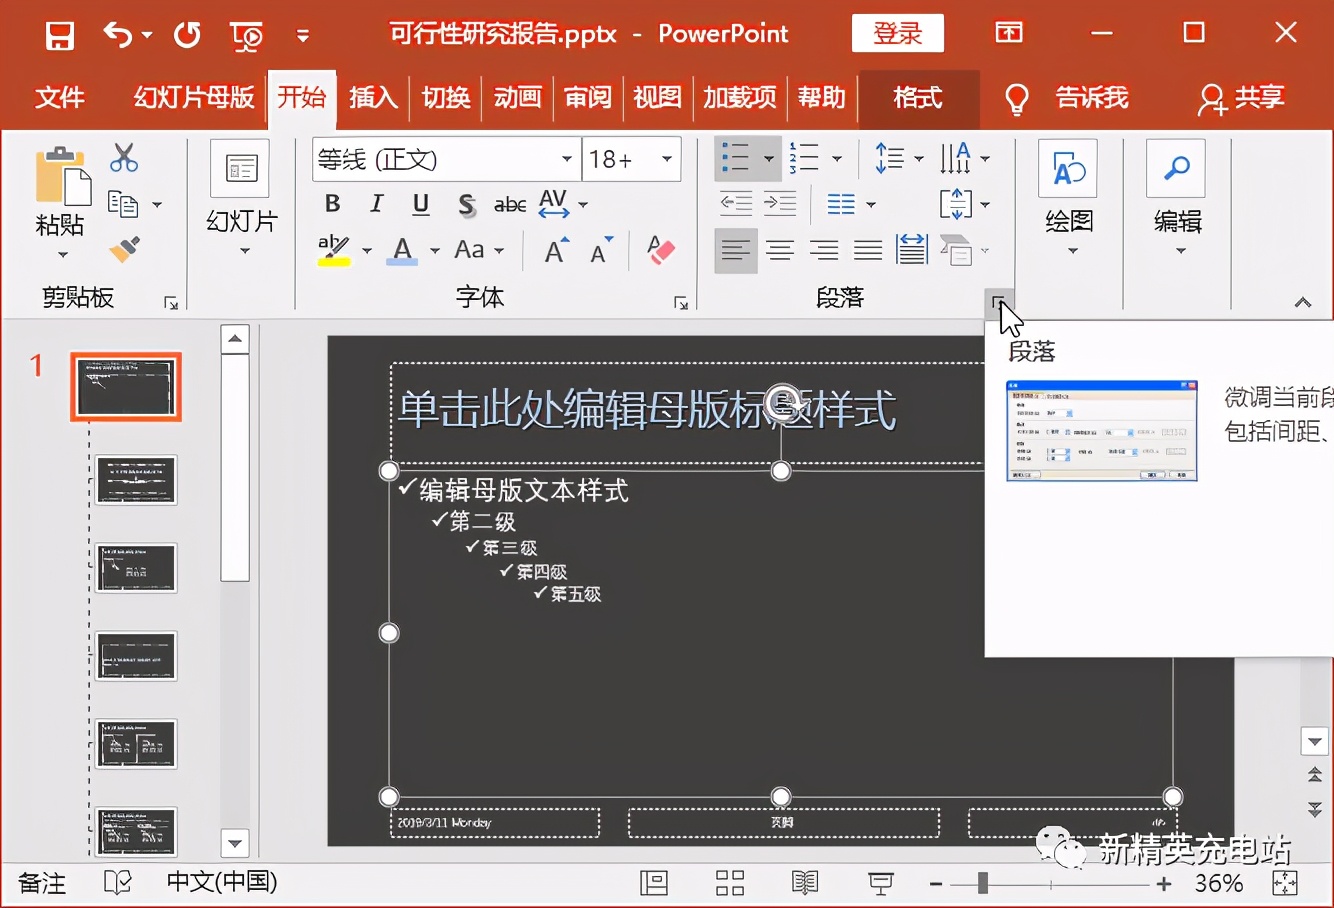Viewport: 1334px width, 908px height.
Task: Open the font color dropdown arrow
Action: [432, 249]
